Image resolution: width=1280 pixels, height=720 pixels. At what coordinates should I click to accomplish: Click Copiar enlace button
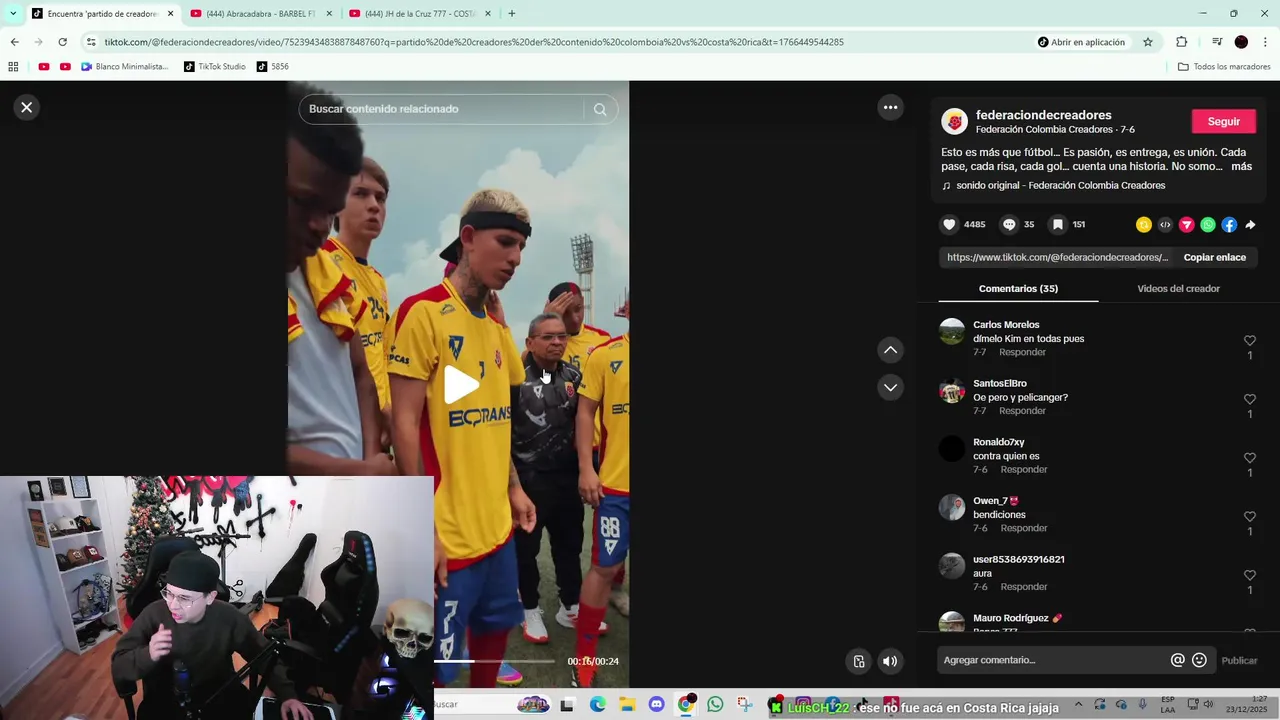[1214, 257]
